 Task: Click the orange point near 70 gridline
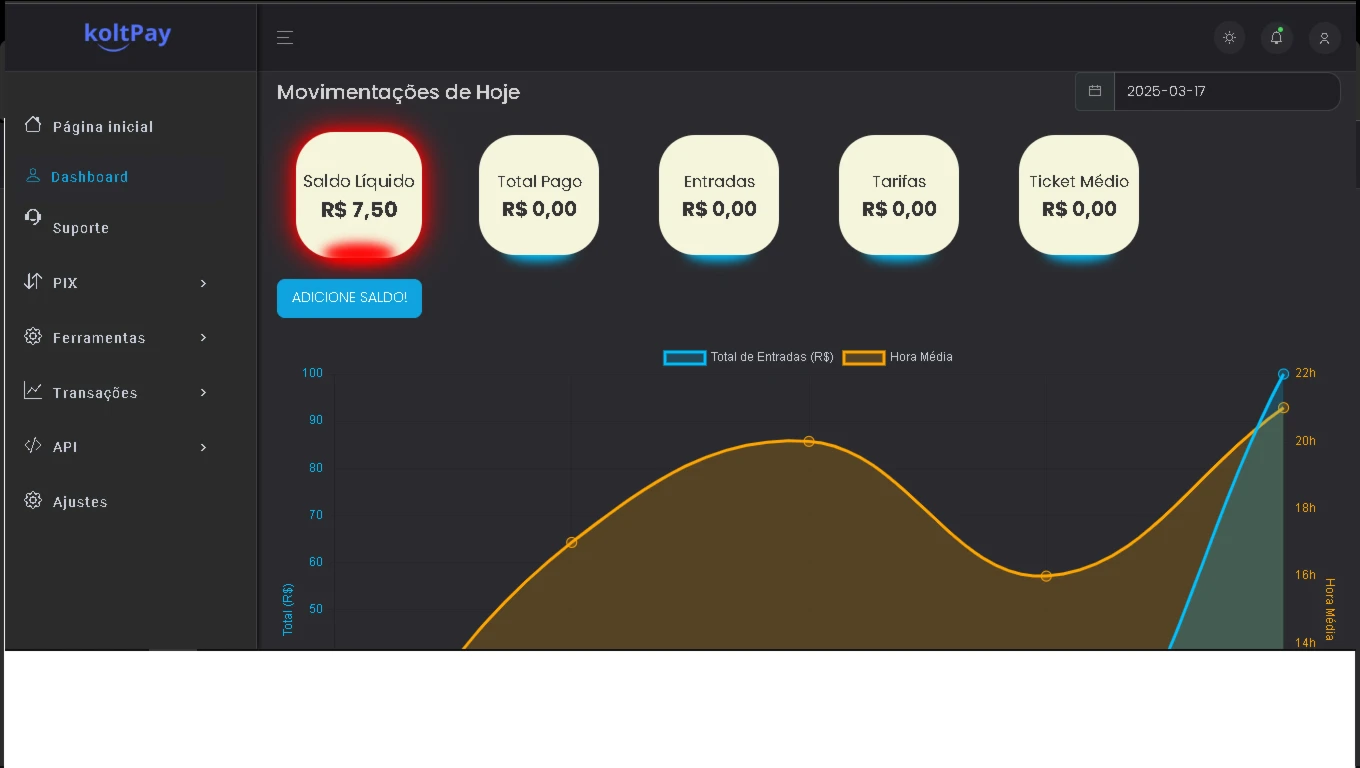[x=572, y=542]
